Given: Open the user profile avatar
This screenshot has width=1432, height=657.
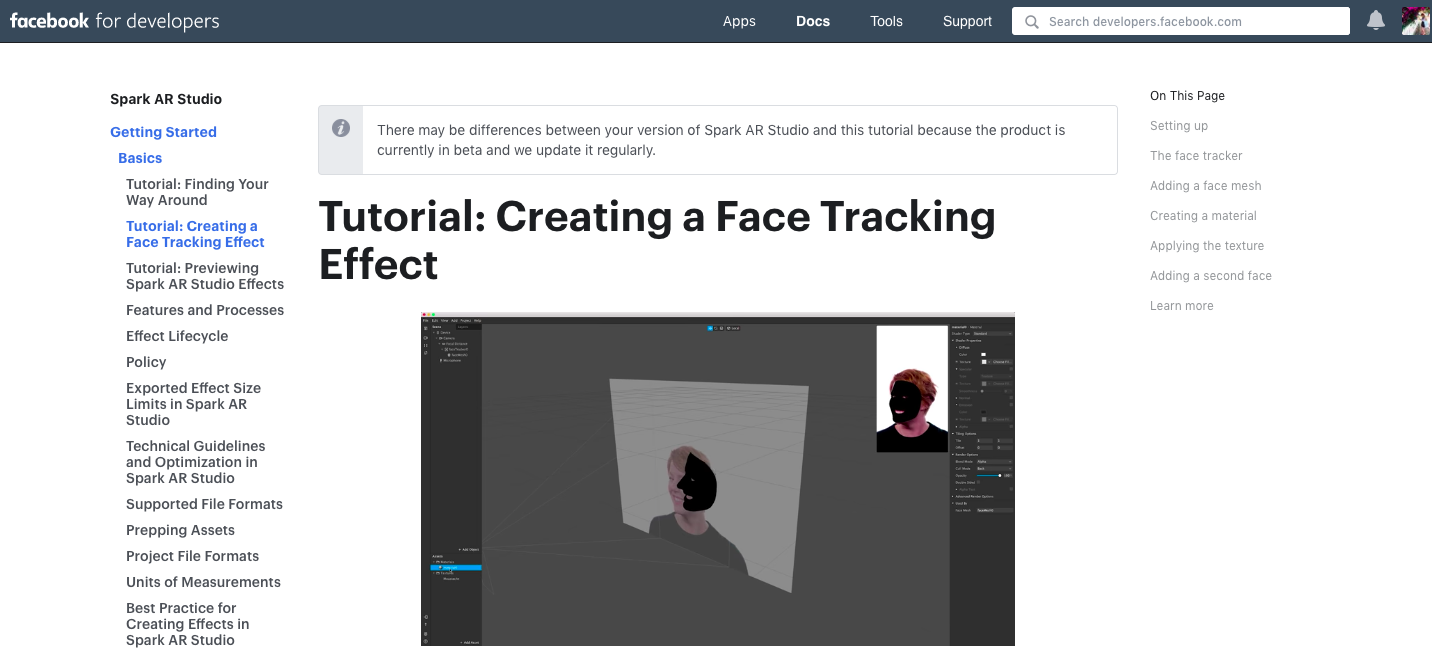Looking at the screenshot, I should coord(1415,21).
